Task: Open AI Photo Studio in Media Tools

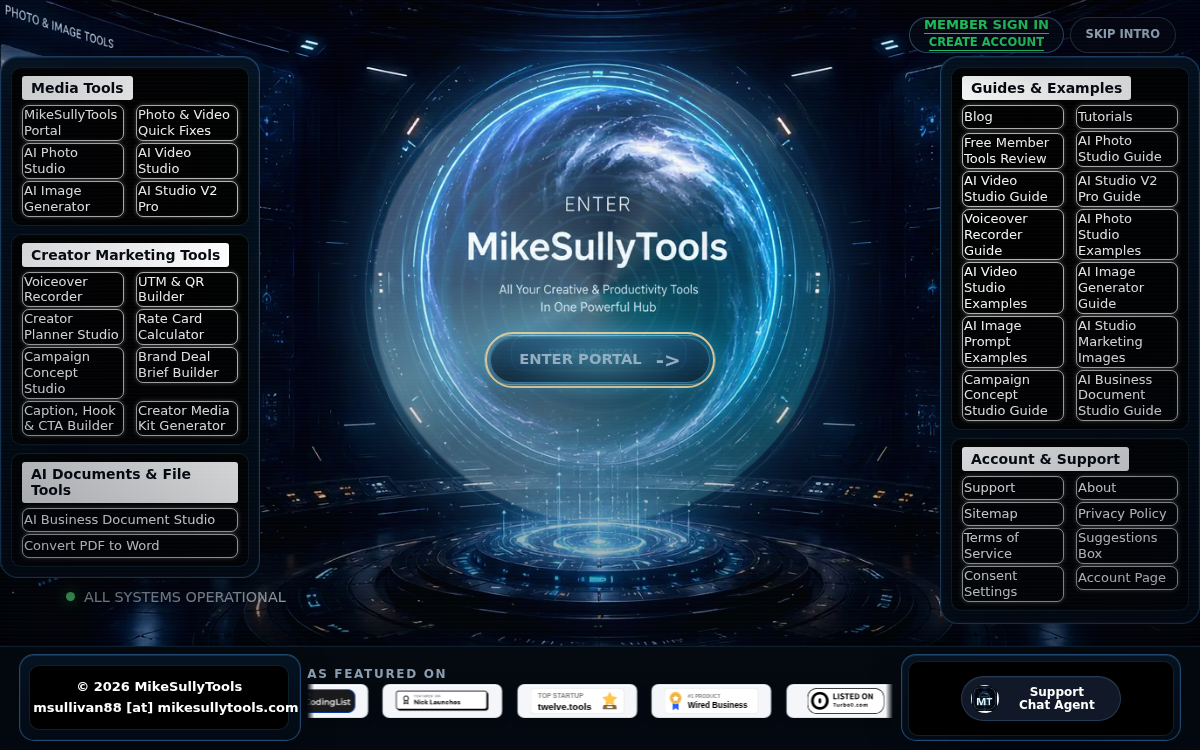Action: pyautogui.click(x=73, y=161)
